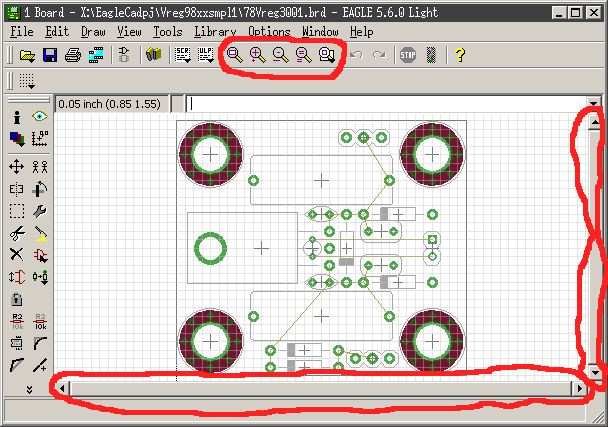Open help with yellow question mark

[460, 55]
